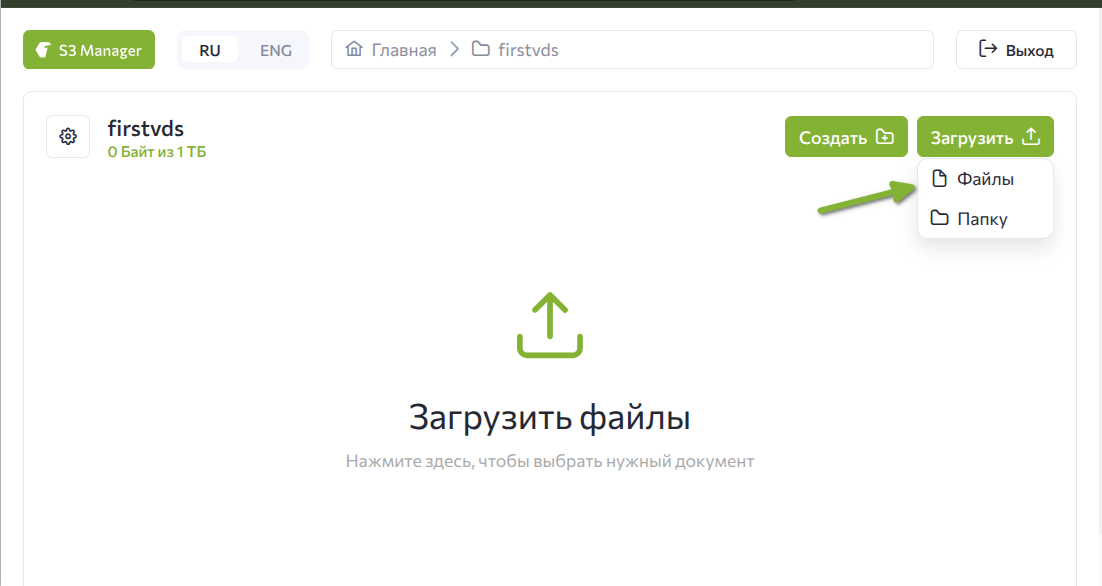Click the Нажмите здесь hint text
The height and width of the screenshot is (586, 1102).
point(549,461)
